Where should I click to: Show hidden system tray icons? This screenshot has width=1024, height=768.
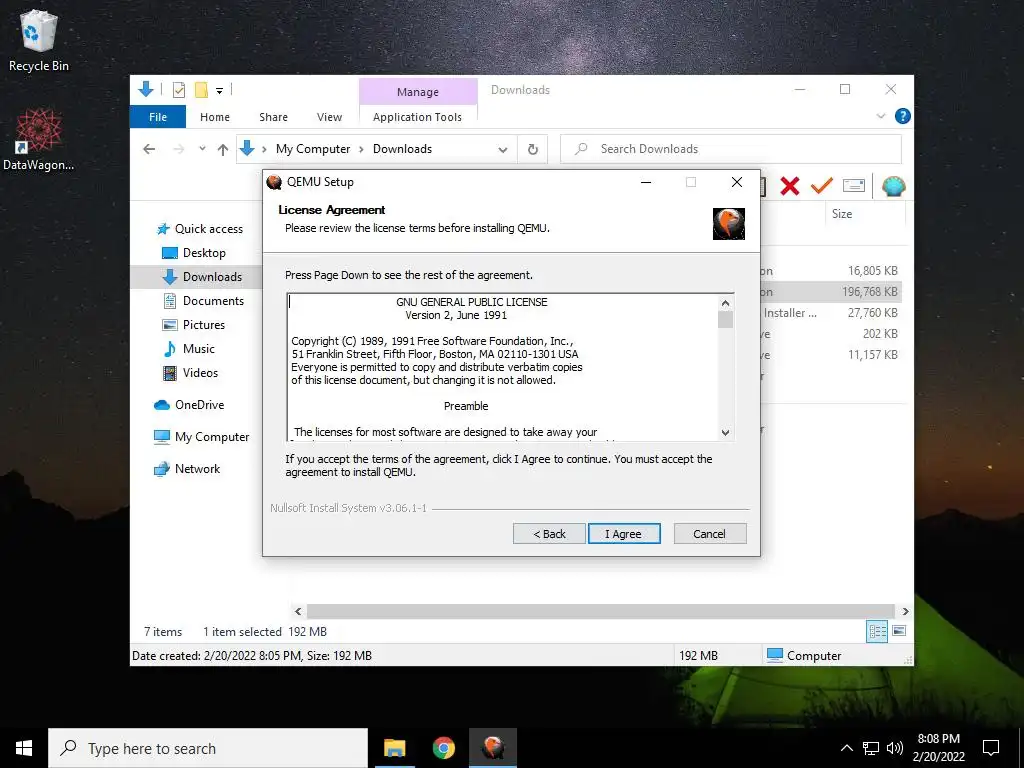pos(846,748)
